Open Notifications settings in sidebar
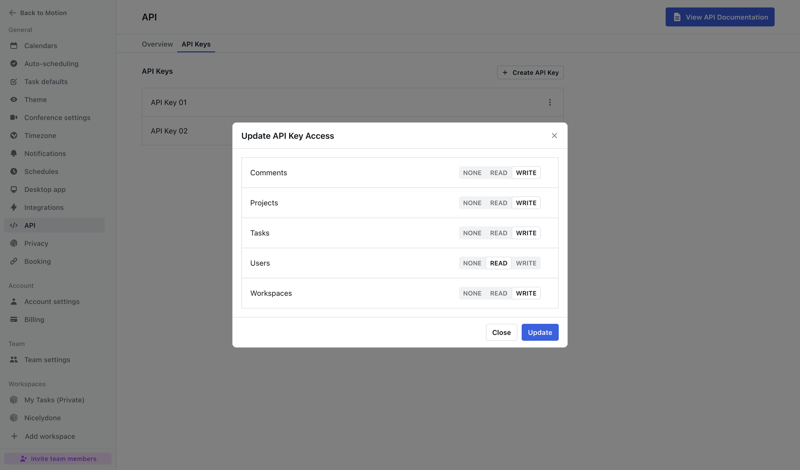The width and height of the screenshot is (800, 470). pos(55,153)
